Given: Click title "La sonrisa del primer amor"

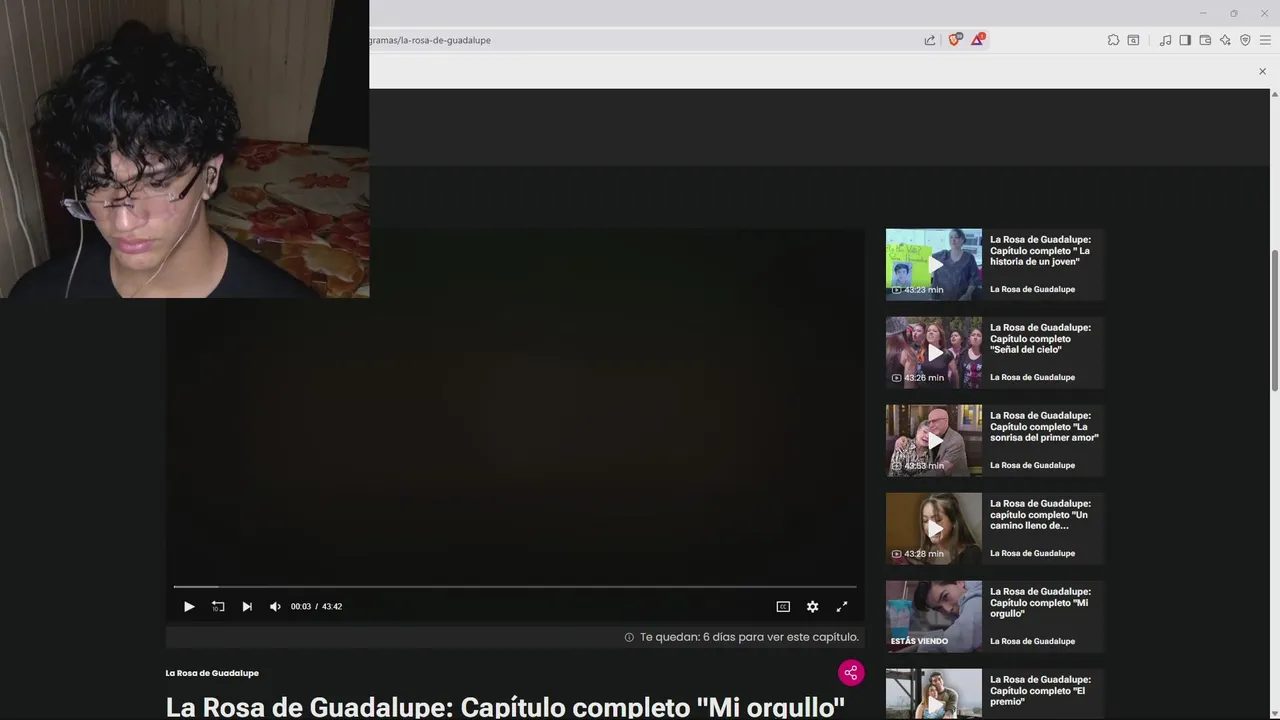Looking at the screenshot, I should coord(1044,426).
